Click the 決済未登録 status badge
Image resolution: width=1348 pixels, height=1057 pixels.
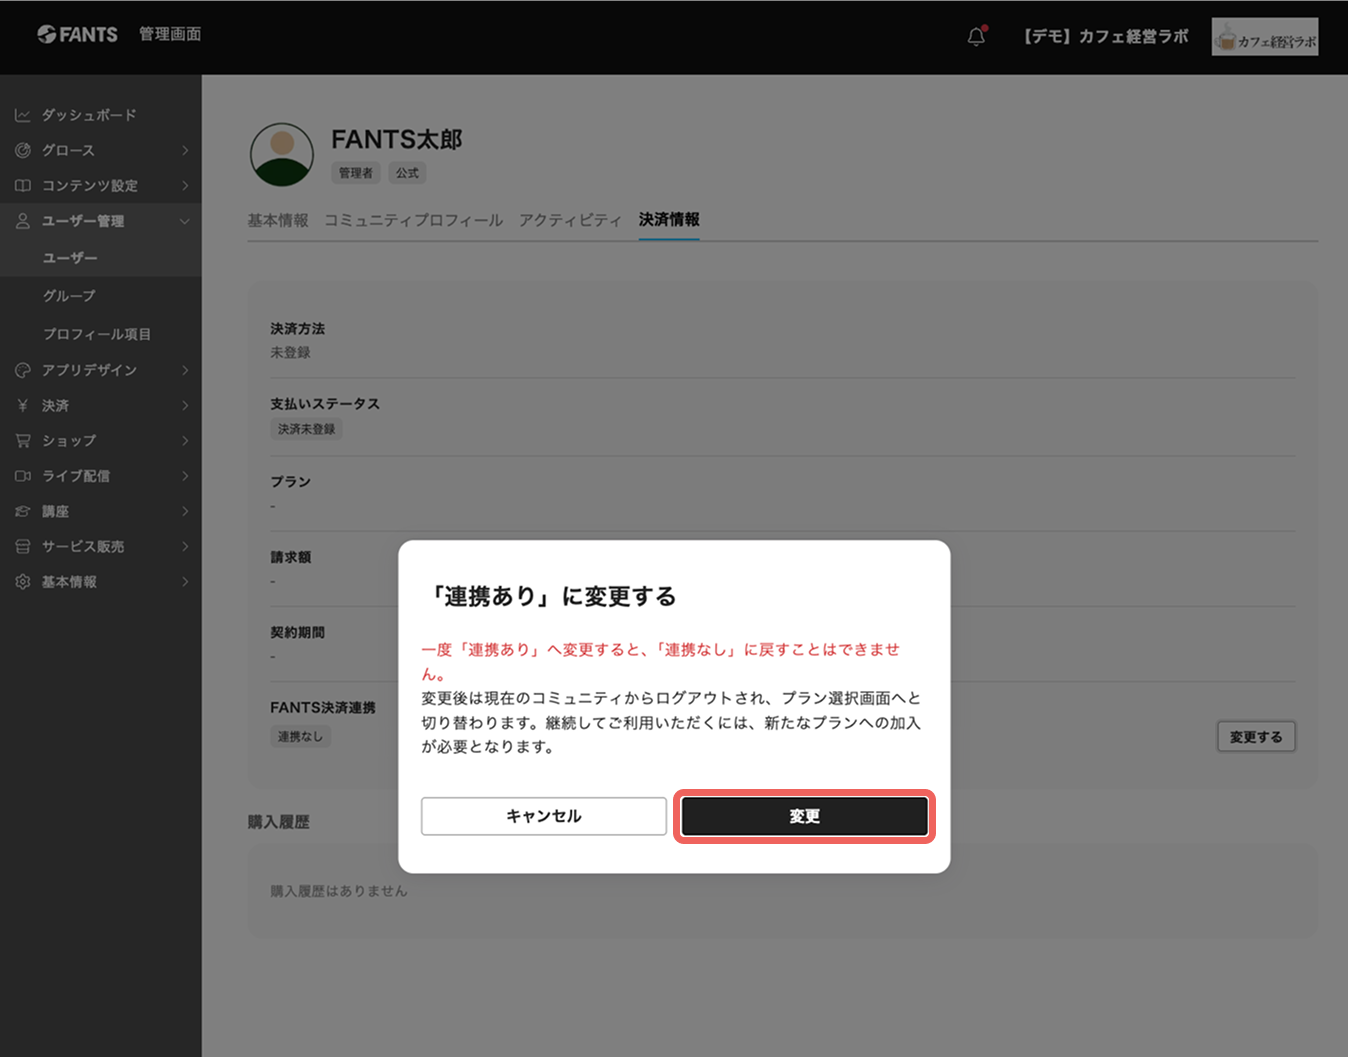(307, 429)
